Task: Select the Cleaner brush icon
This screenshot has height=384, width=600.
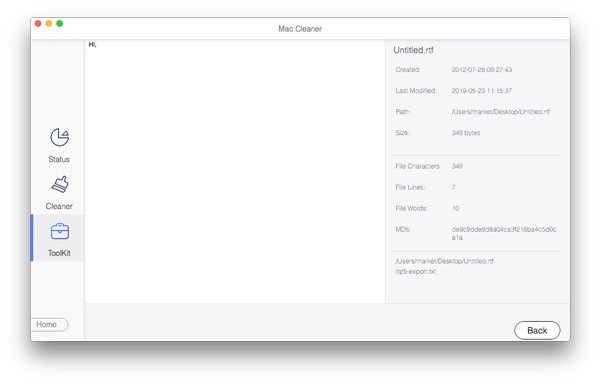Action: [x=60, y=185]
